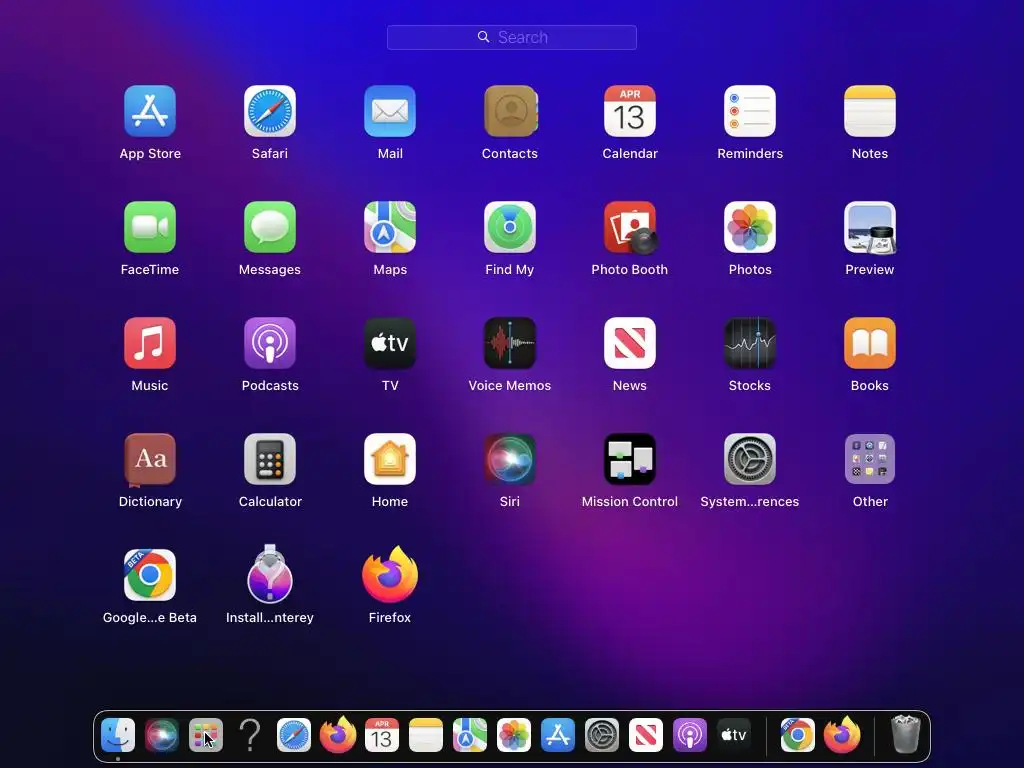Launch Firefox from Launchpad grid
The width and height of the screenshot is (1024, 768).
(x=390, y=575)
